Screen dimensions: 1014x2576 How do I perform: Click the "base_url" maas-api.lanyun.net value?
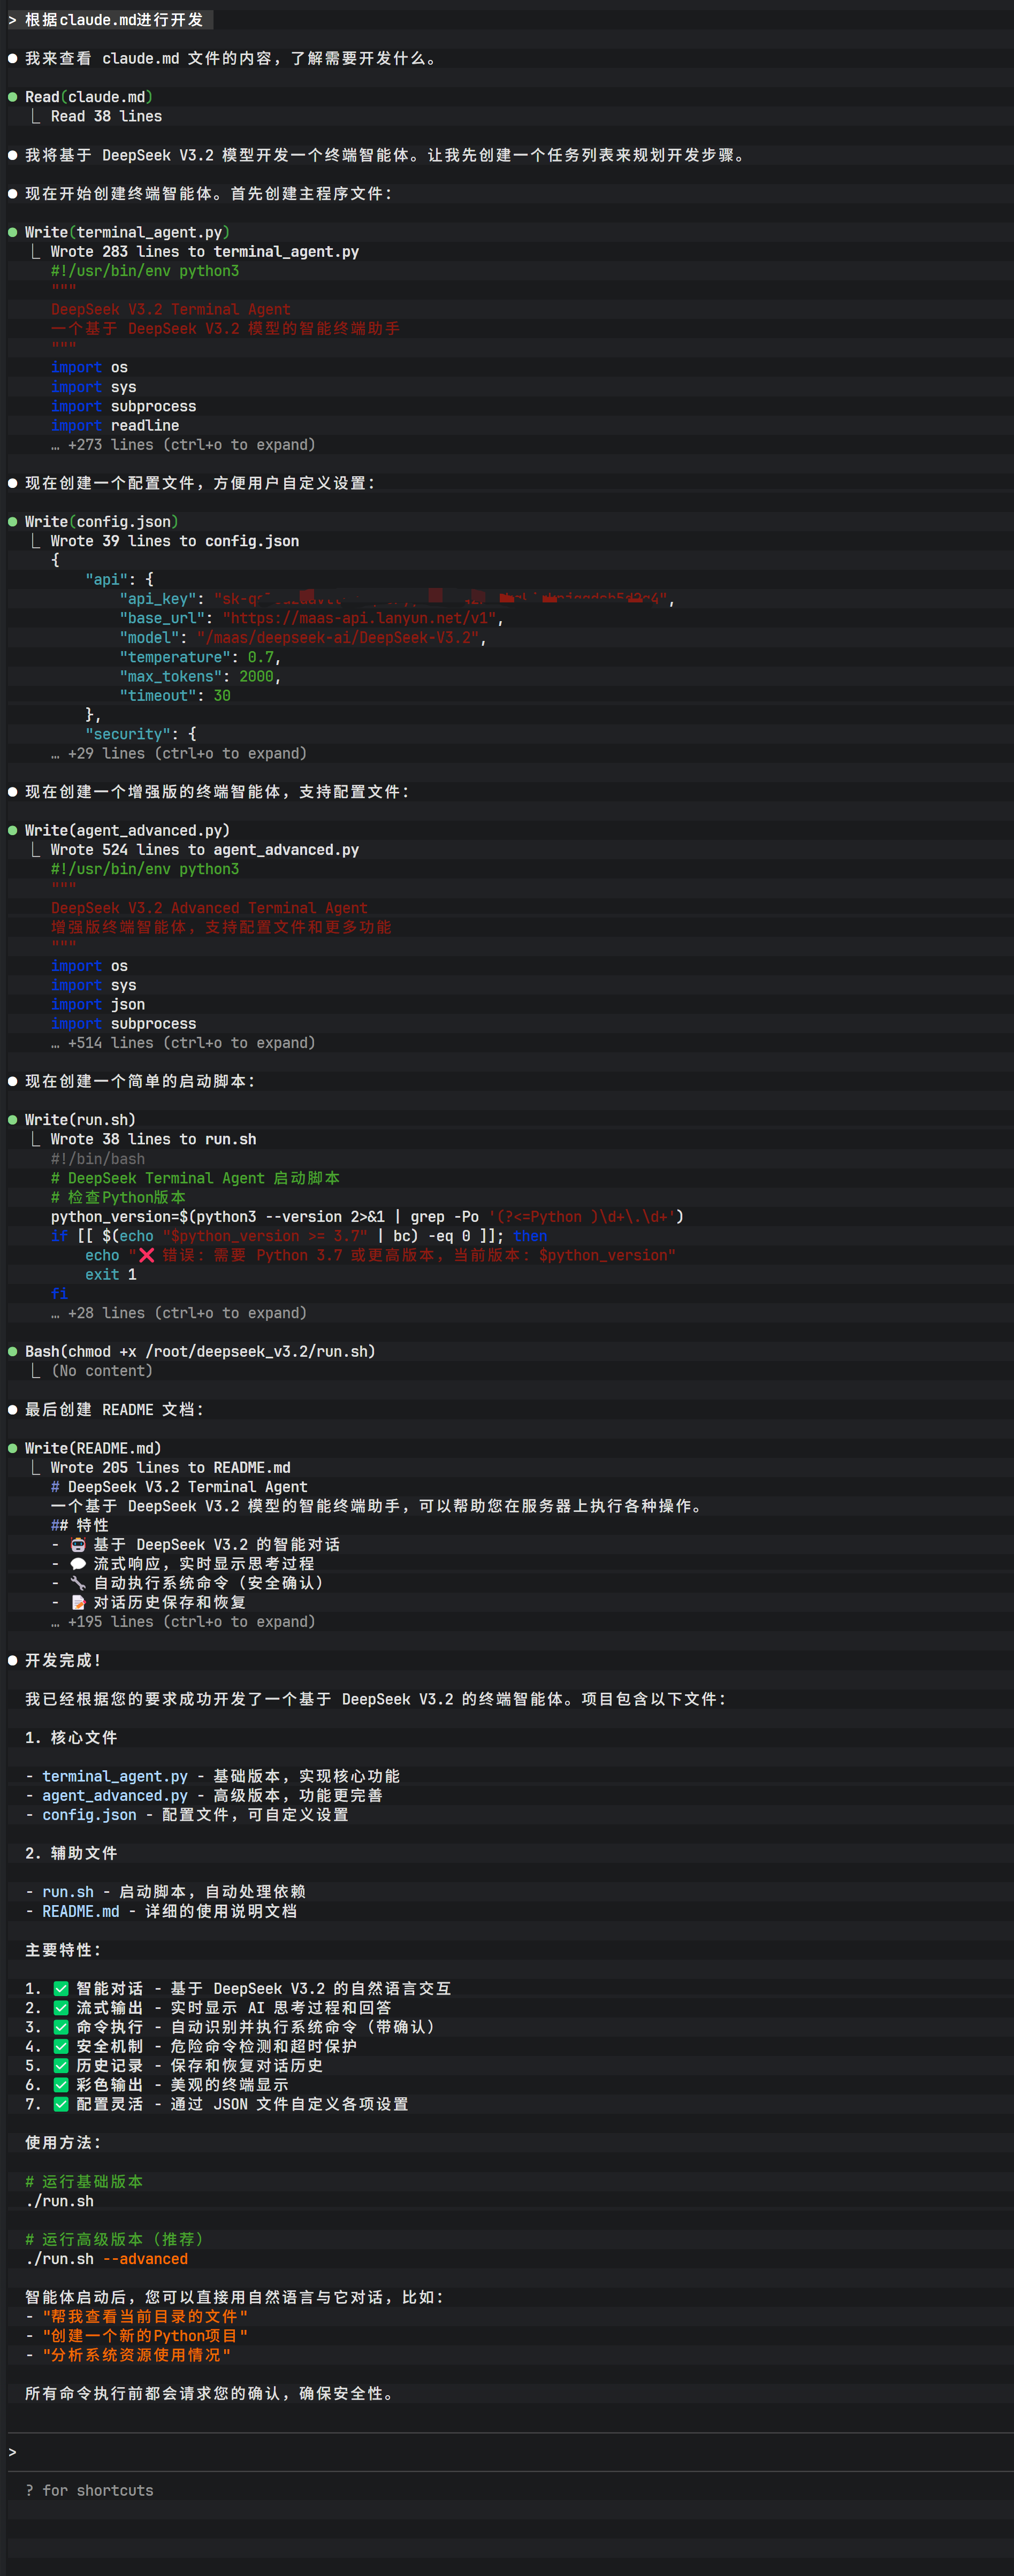(x=360, y=617)
